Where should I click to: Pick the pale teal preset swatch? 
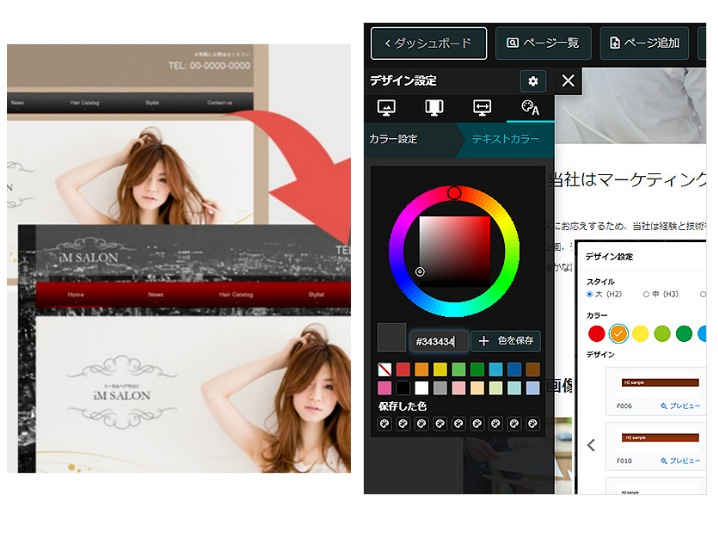(x=514, y=388)
